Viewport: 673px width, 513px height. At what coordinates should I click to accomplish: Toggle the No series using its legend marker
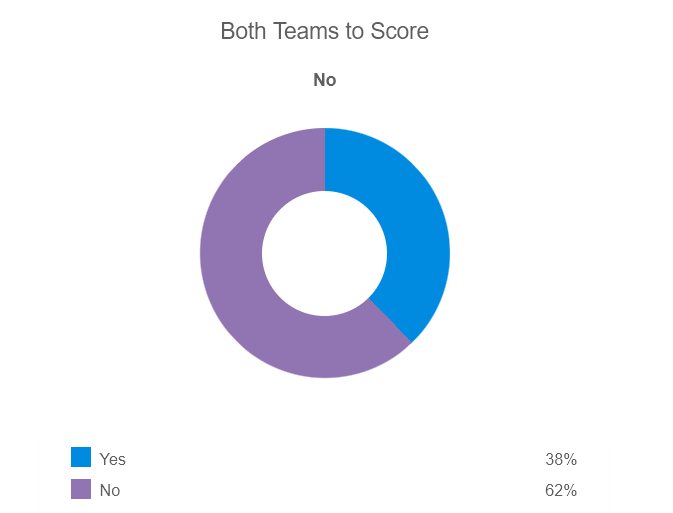pos(81,489)
